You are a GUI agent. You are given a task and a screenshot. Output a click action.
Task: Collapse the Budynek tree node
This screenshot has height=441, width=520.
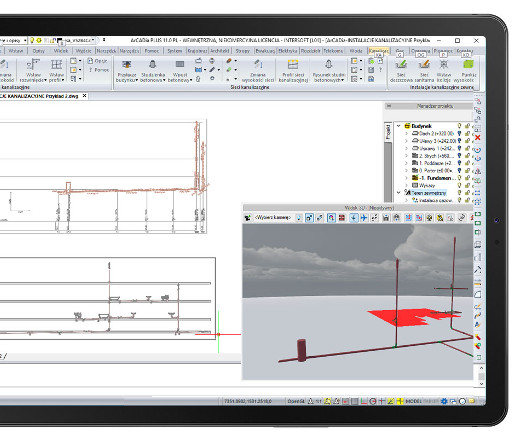coord(399,126)
